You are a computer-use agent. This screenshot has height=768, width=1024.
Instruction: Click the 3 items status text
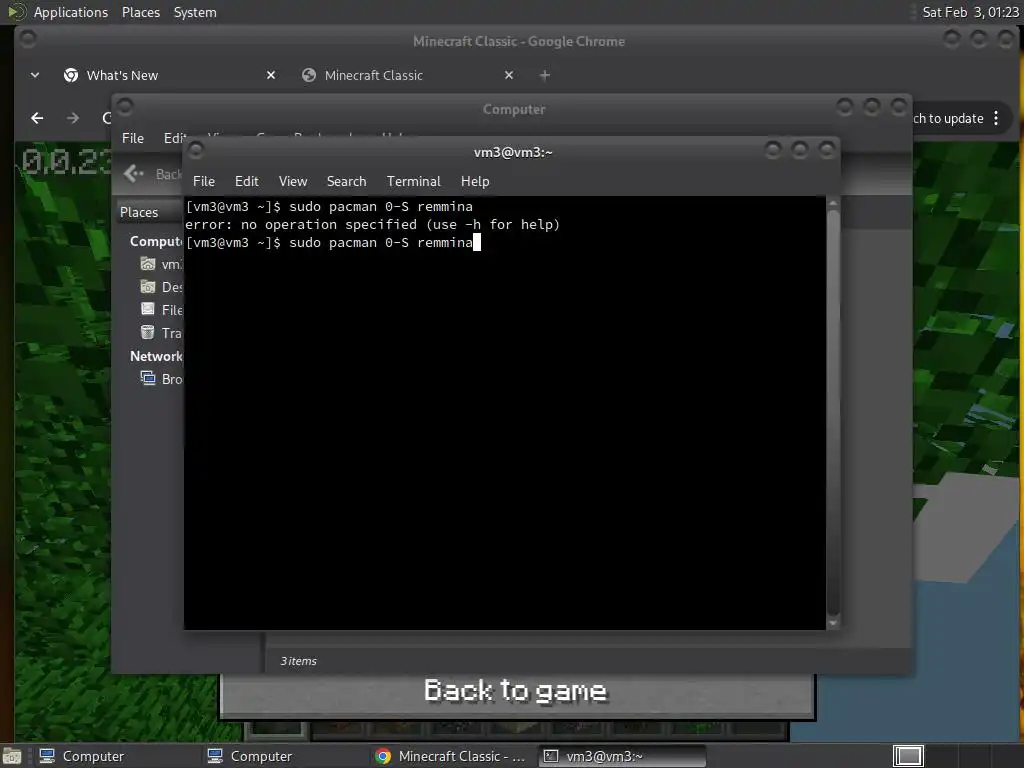point(298,662)
